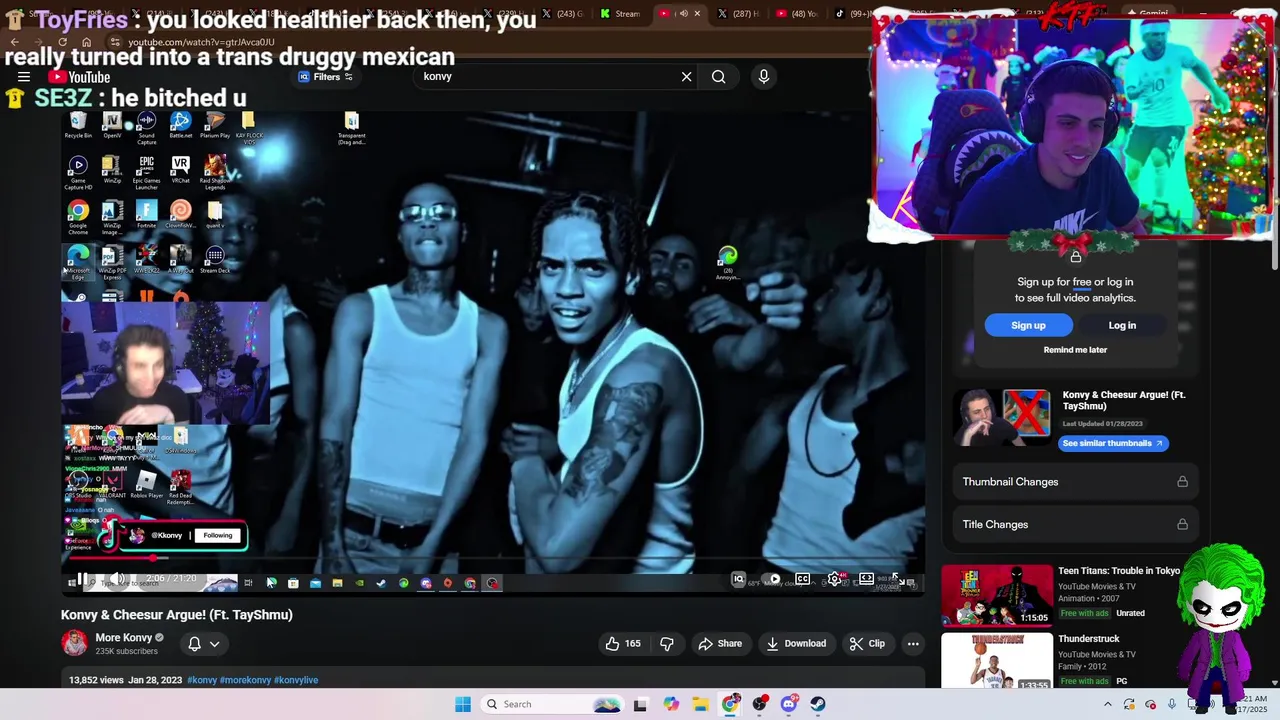Start voice search with the microphone
This screenshot has width=1280, height=720.
(764, 77)
